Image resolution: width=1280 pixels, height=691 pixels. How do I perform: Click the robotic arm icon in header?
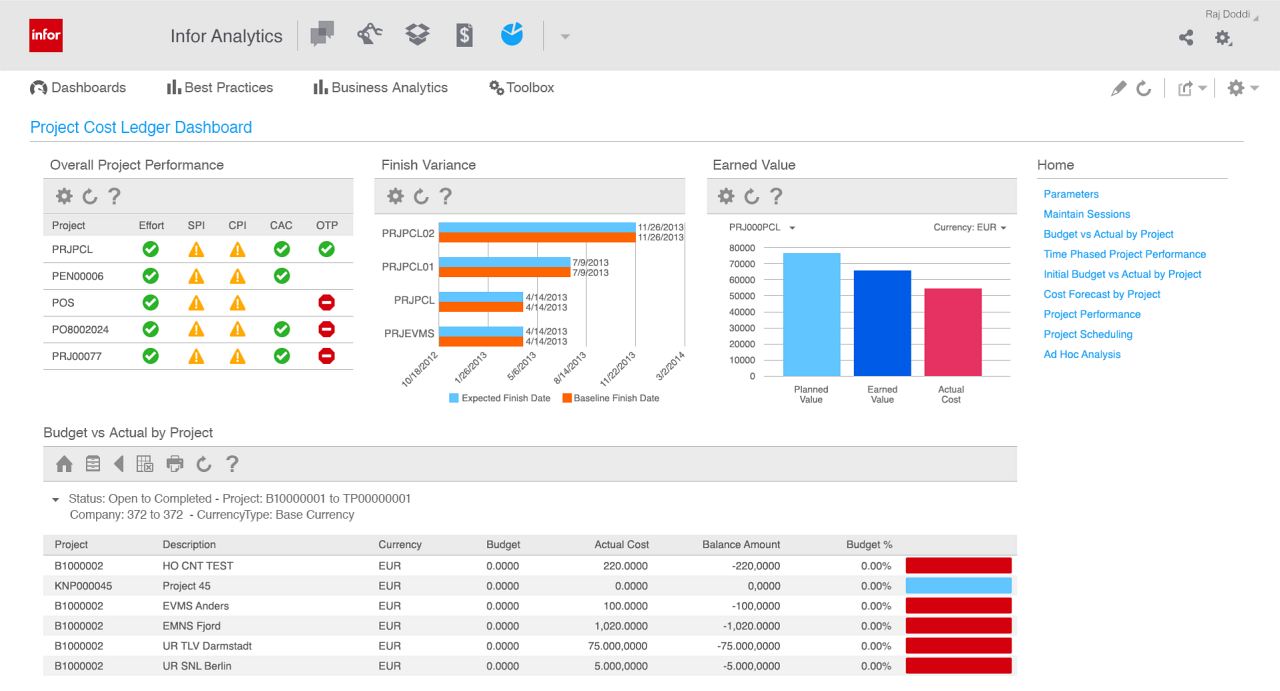coord(369,35)
